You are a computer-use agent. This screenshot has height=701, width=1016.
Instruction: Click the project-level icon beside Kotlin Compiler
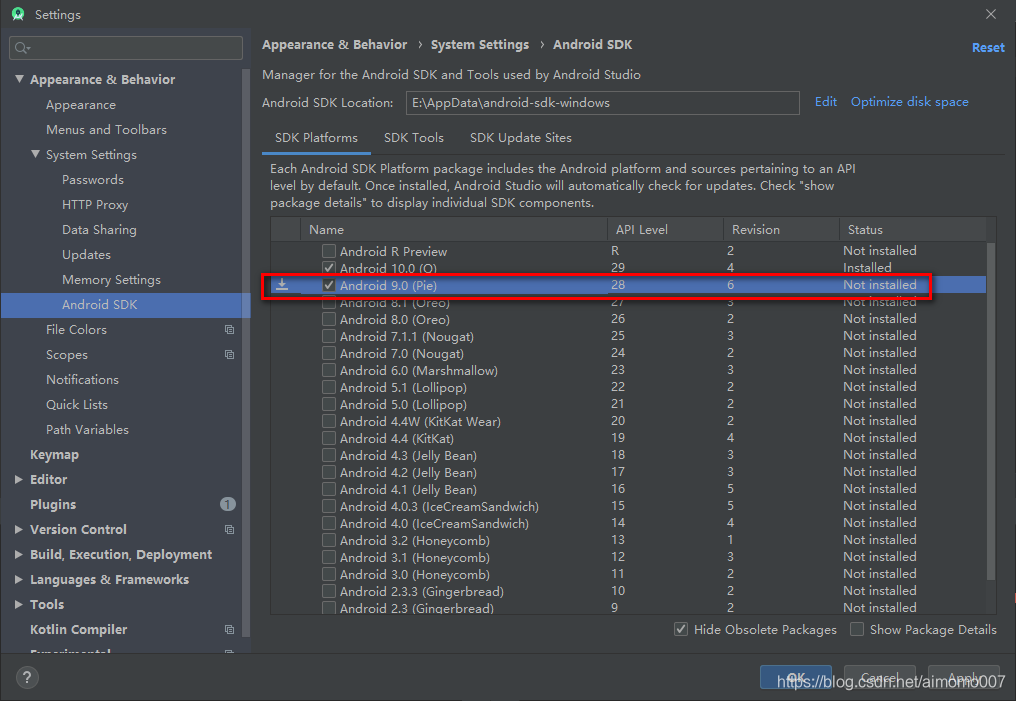pos(229,630)
